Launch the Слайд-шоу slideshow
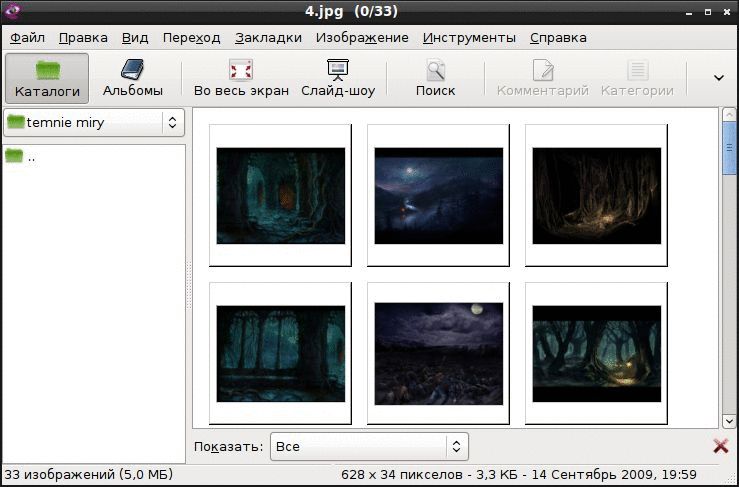Image resolution: width=739 pixels, height=487 pixels. point(338,78)
